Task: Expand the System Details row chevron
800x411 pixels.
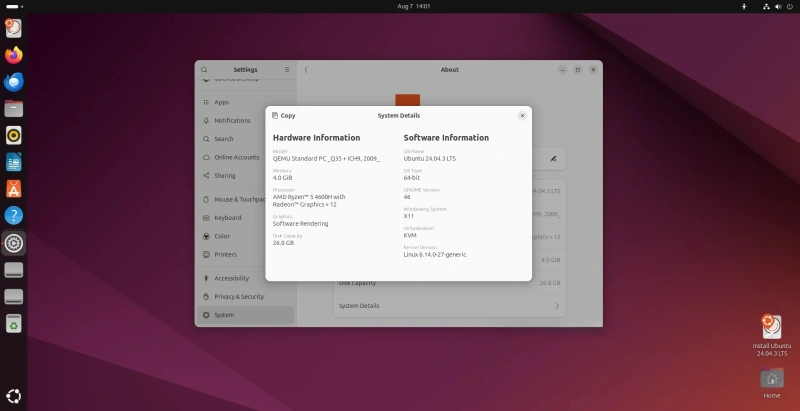Action: pos(557,306)
